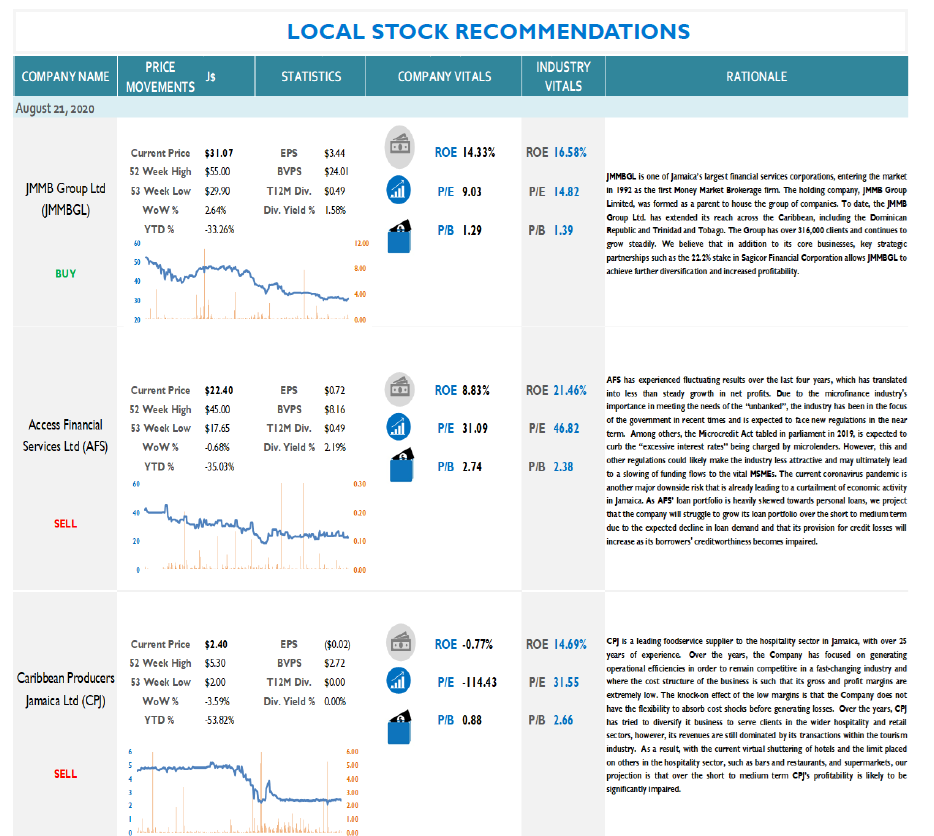Viewport: 934px width, 836px height.
Task: Click the JMMB Group Ltd (JMMBGL) name
Action: (66, 200)
